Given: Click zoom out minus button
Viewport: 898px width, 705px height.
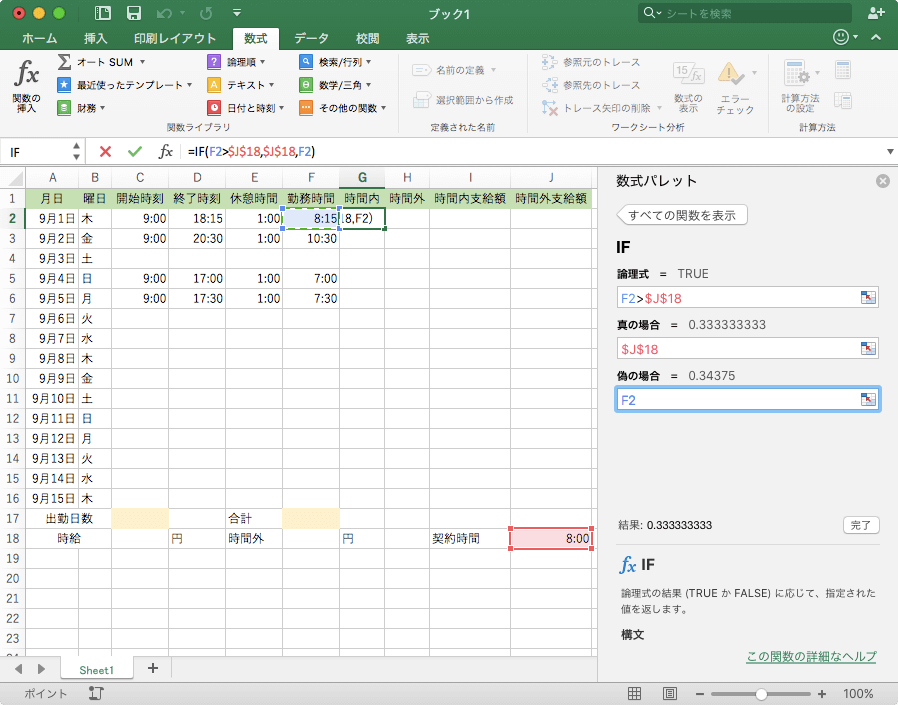Looking at the screenshot, I should (x=699, y=694).
